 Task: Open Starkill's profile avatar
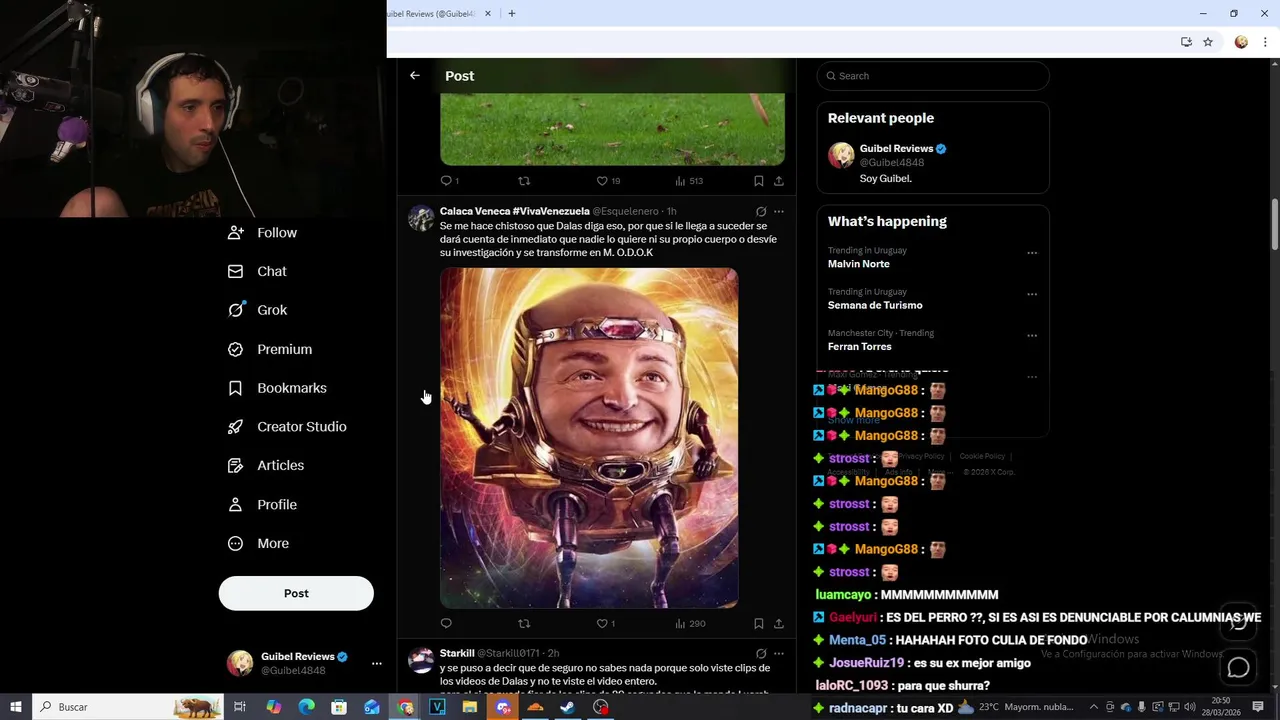421,660
